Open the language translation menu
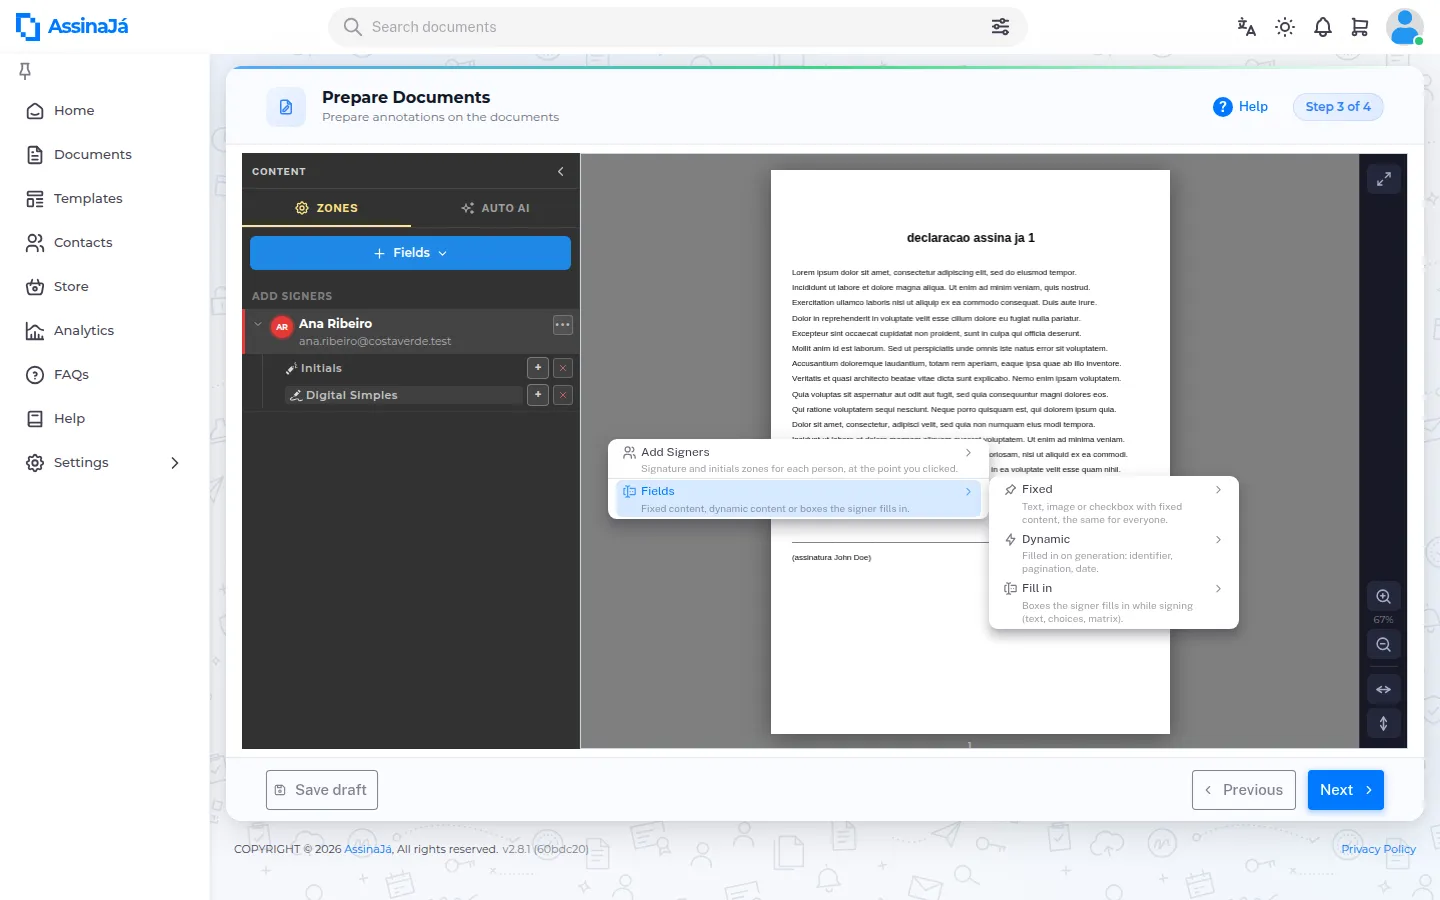 click(1246, 27)
